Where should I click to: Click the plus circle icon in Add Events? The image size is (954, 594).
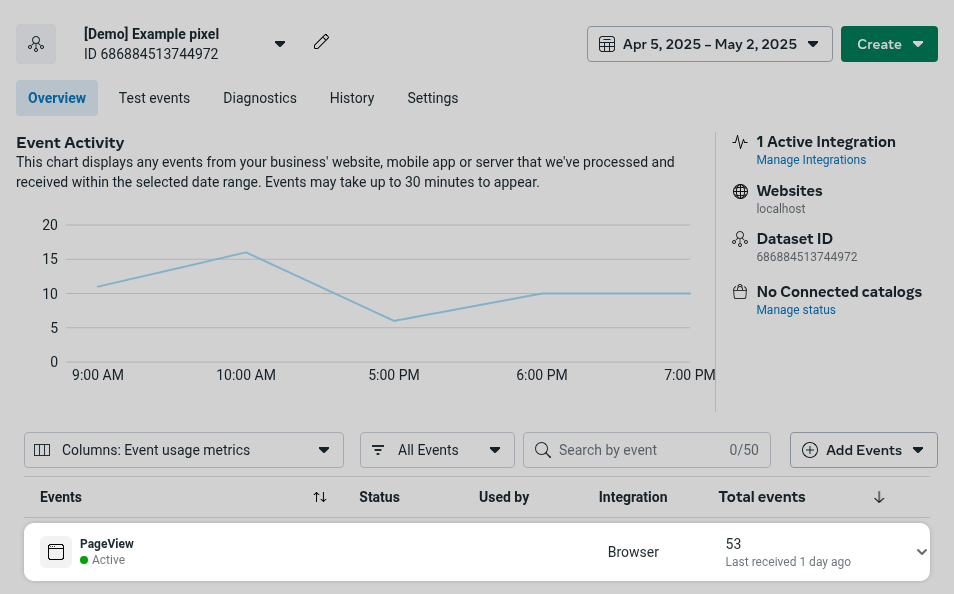810,450
